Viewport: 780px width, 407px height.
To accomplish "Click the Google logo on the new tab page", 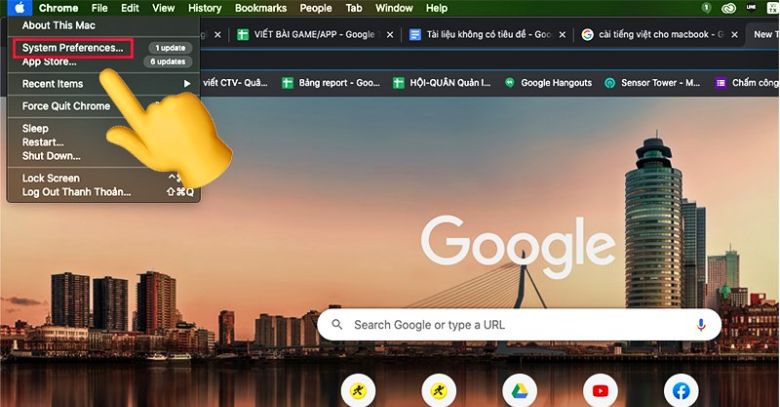I will 518,246.
